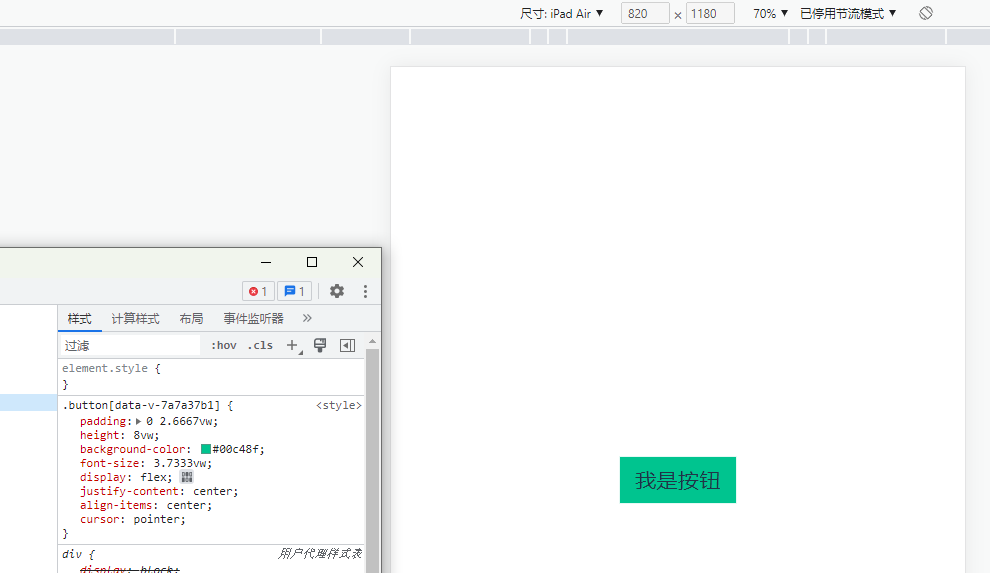Open the throttling mode dropdown
This screenshot has height=573, width=990.
click(848, 13)
